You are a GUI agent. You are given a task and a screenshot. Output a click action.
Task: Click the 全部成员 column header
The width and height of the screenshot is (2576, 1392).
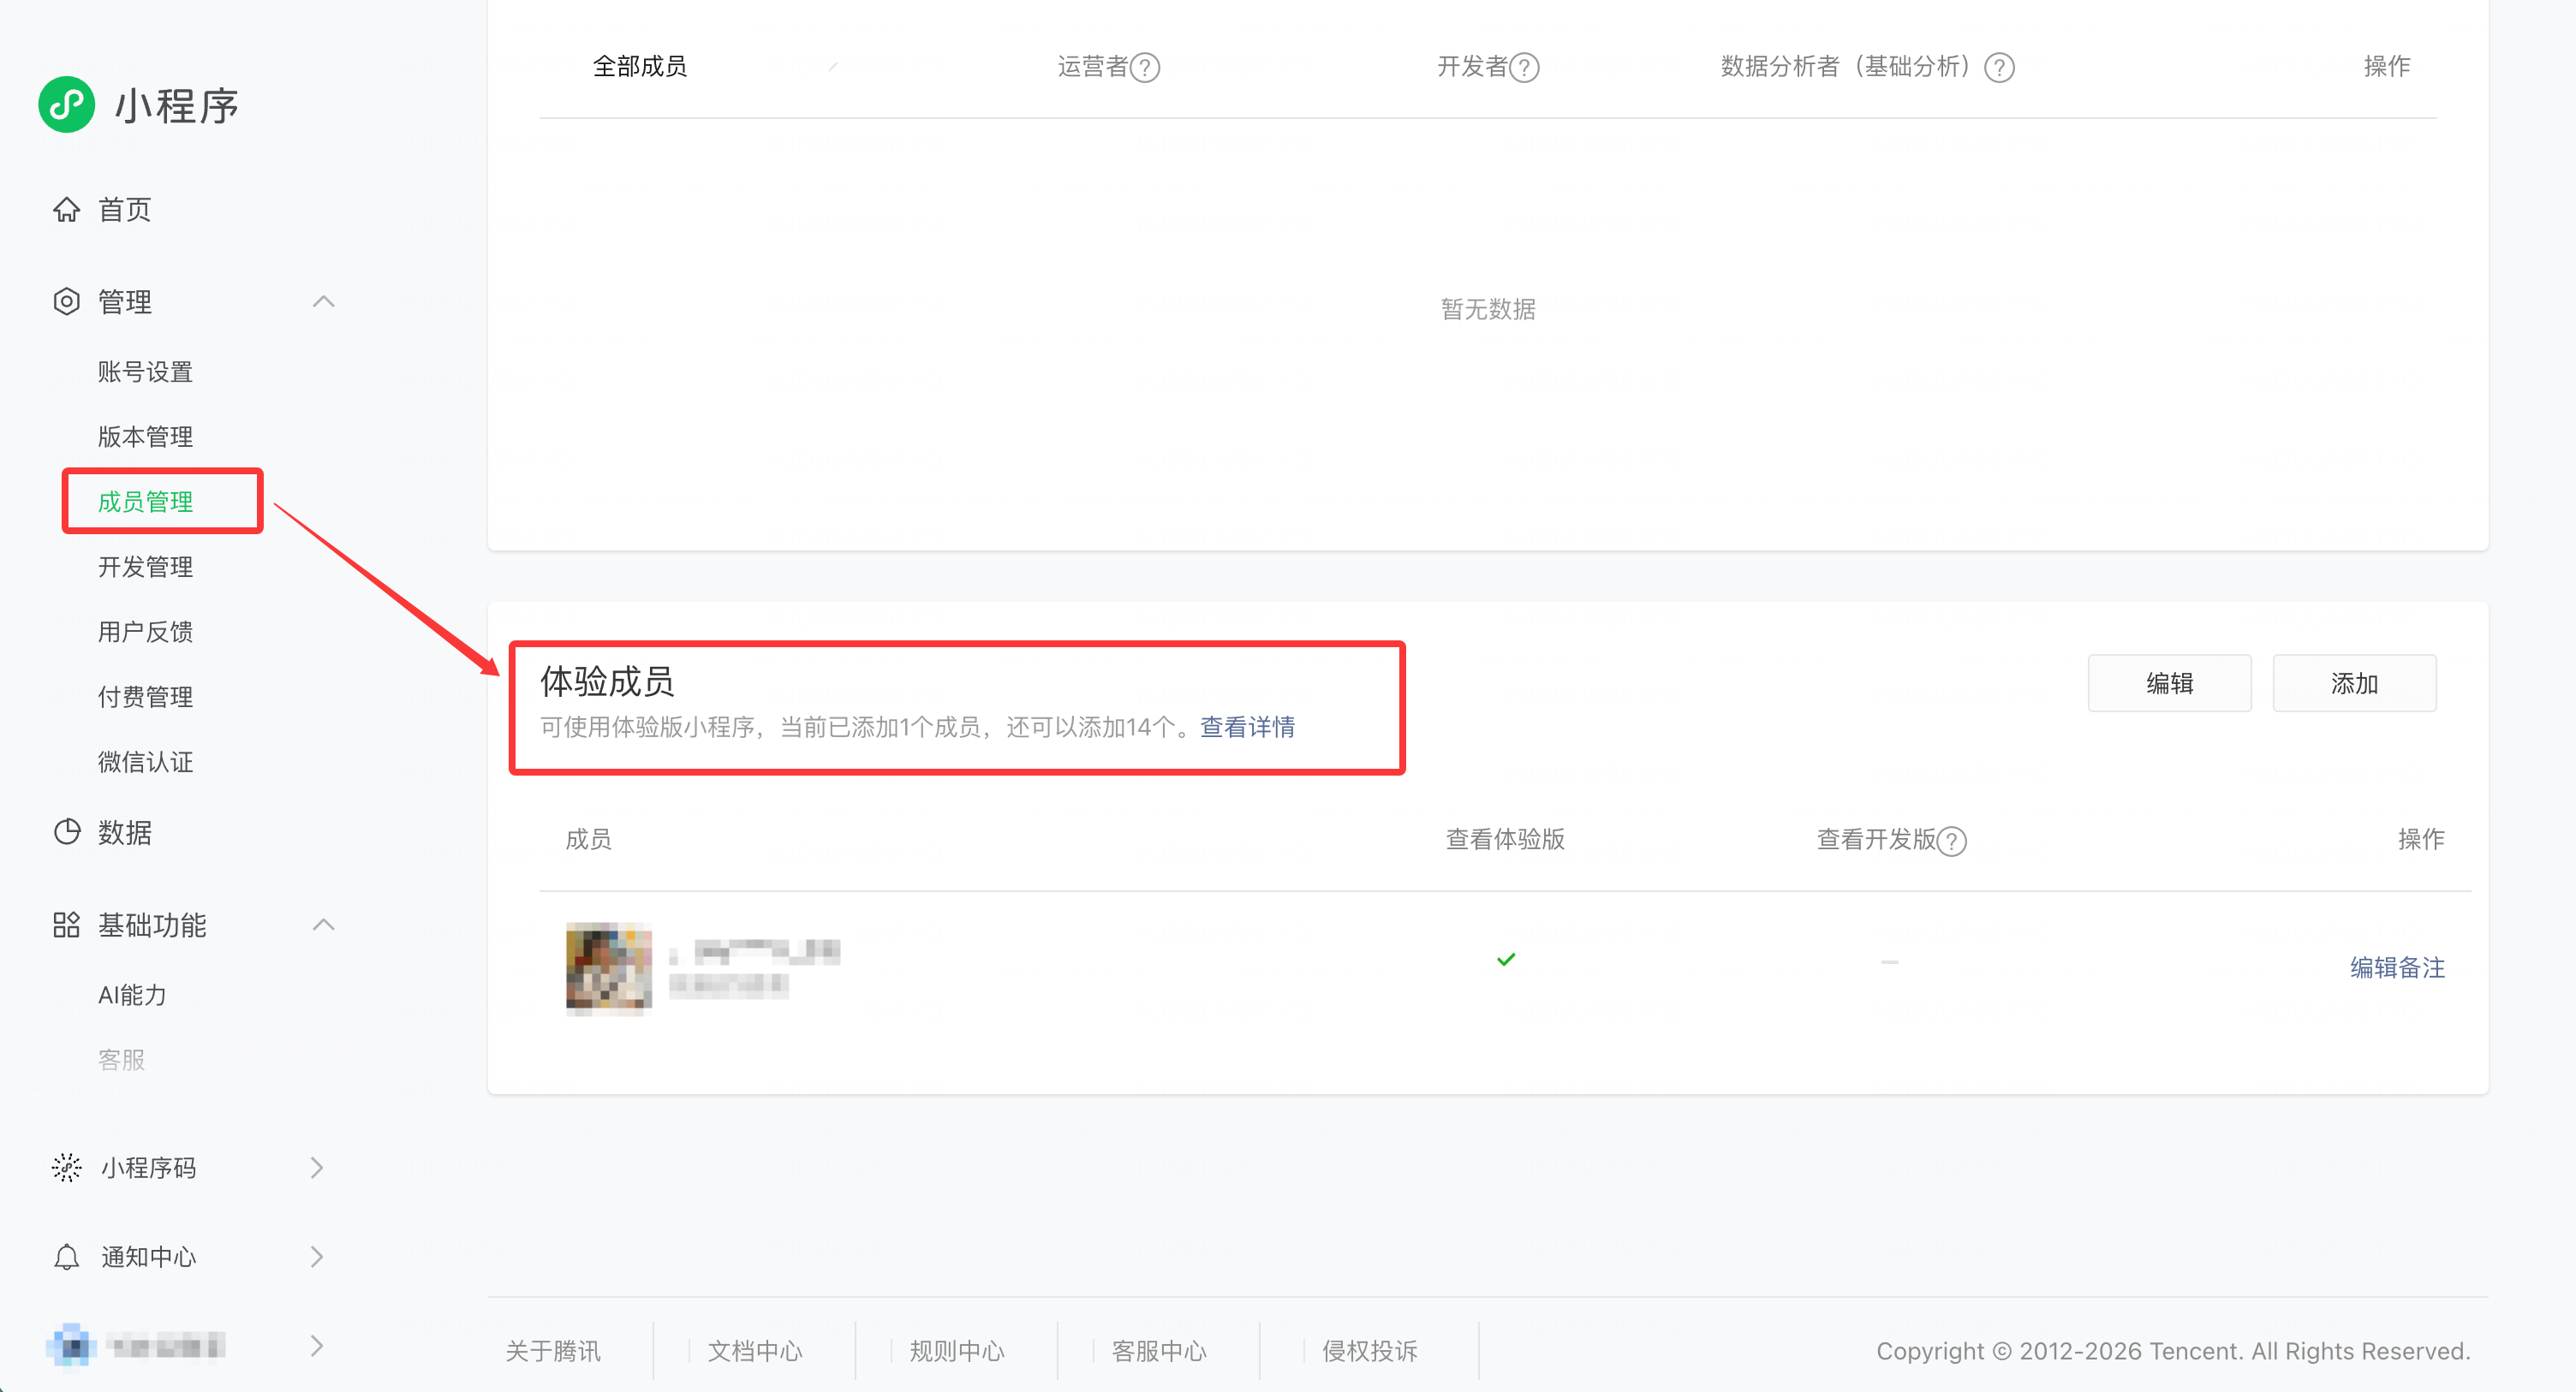(x=640, y=66)
